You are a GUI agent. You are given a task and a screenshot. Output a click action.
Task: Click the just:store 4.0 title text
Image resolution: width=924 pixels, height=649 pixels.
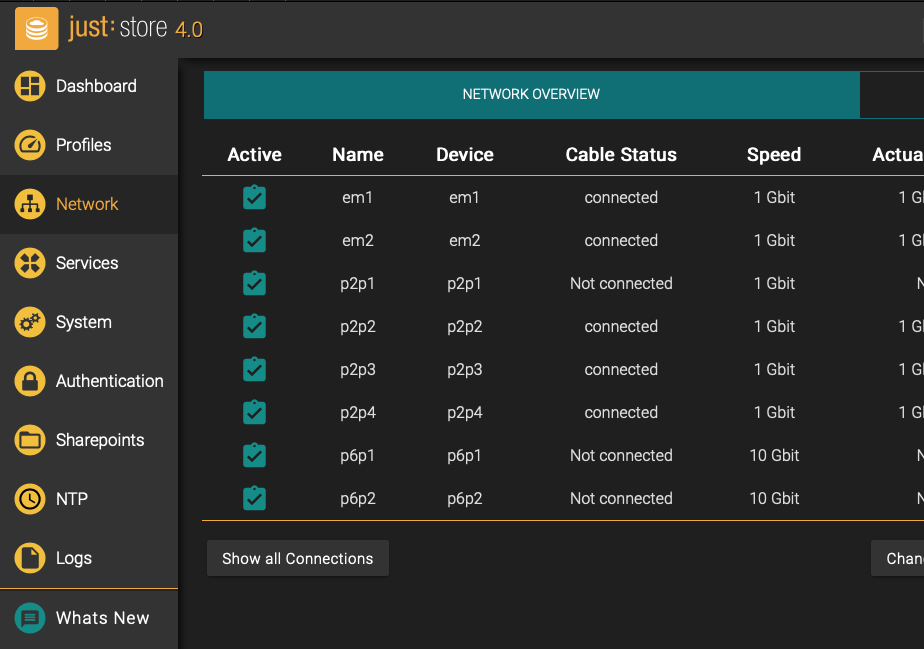[136, 28]
